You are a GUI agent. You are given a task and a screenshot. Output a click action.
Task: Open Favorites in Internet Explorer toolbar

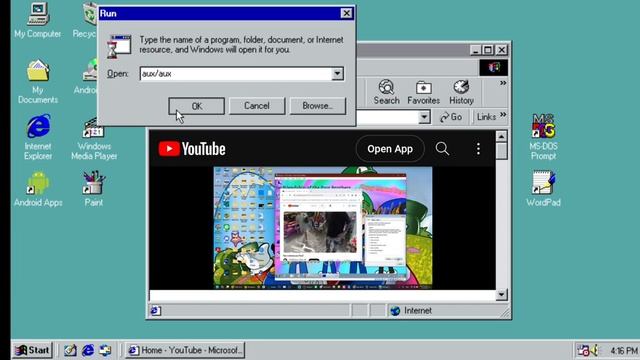(x=423, y=92)
